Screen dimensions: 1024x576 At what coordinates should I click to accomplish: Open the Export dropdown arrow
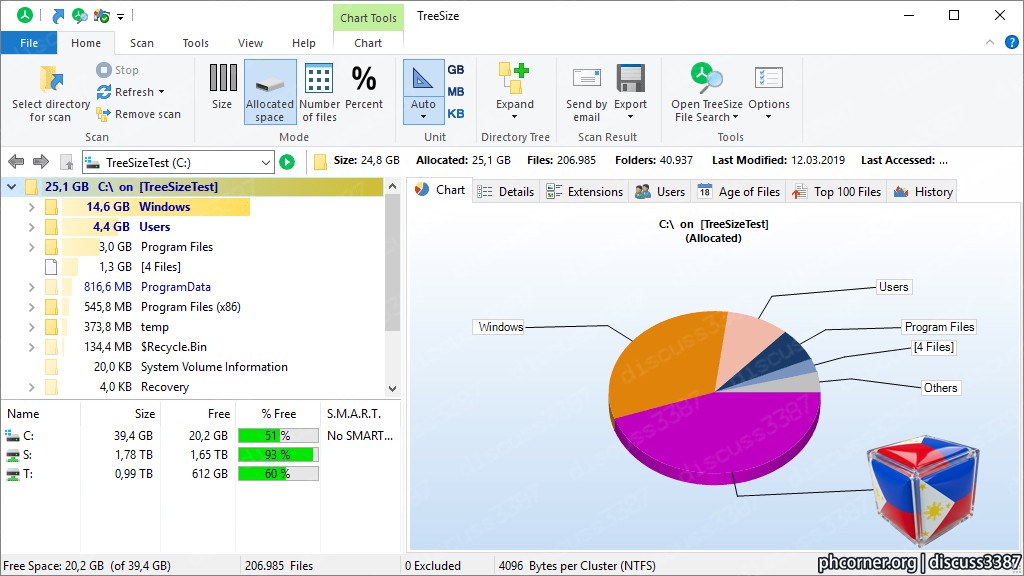pyautogui.click(x=630, y=117)
